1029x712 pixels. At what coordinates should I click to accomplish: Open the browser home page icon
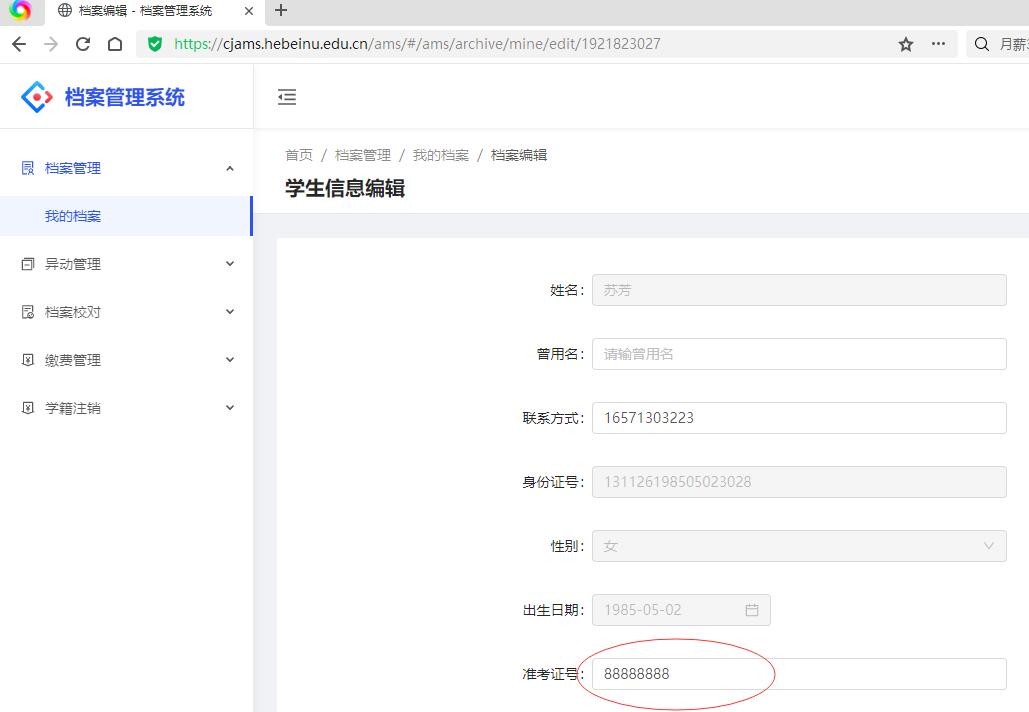[115, 44]
